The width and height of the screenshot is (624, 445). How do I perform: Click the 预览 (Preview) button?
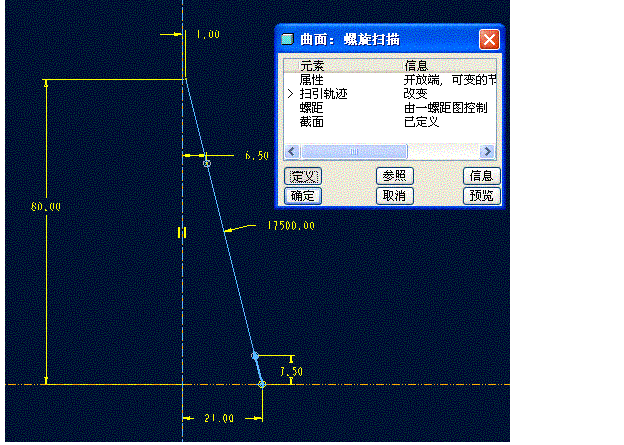[482, 196]
